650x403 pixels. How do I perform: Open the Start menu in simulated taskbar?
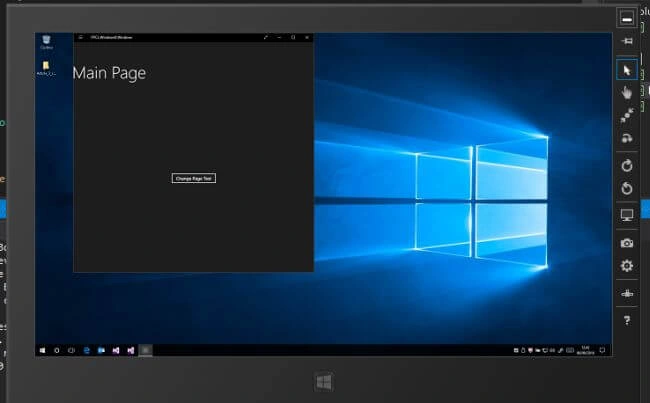coord(42,350)
